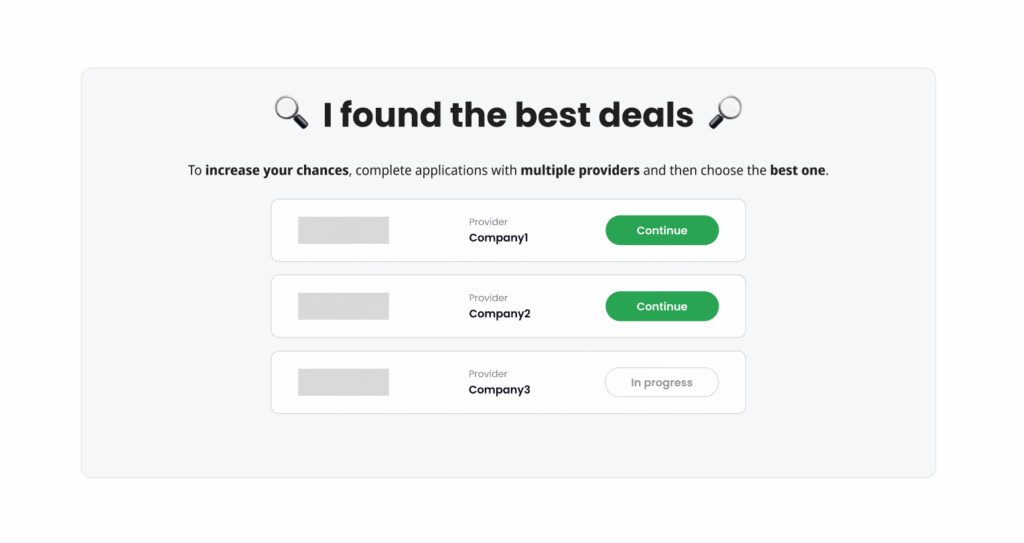This screenshot has height=543, width=1024.
Task: Click the Provider label above Company2
Action: pyautogui.click(x=488, y=298)
